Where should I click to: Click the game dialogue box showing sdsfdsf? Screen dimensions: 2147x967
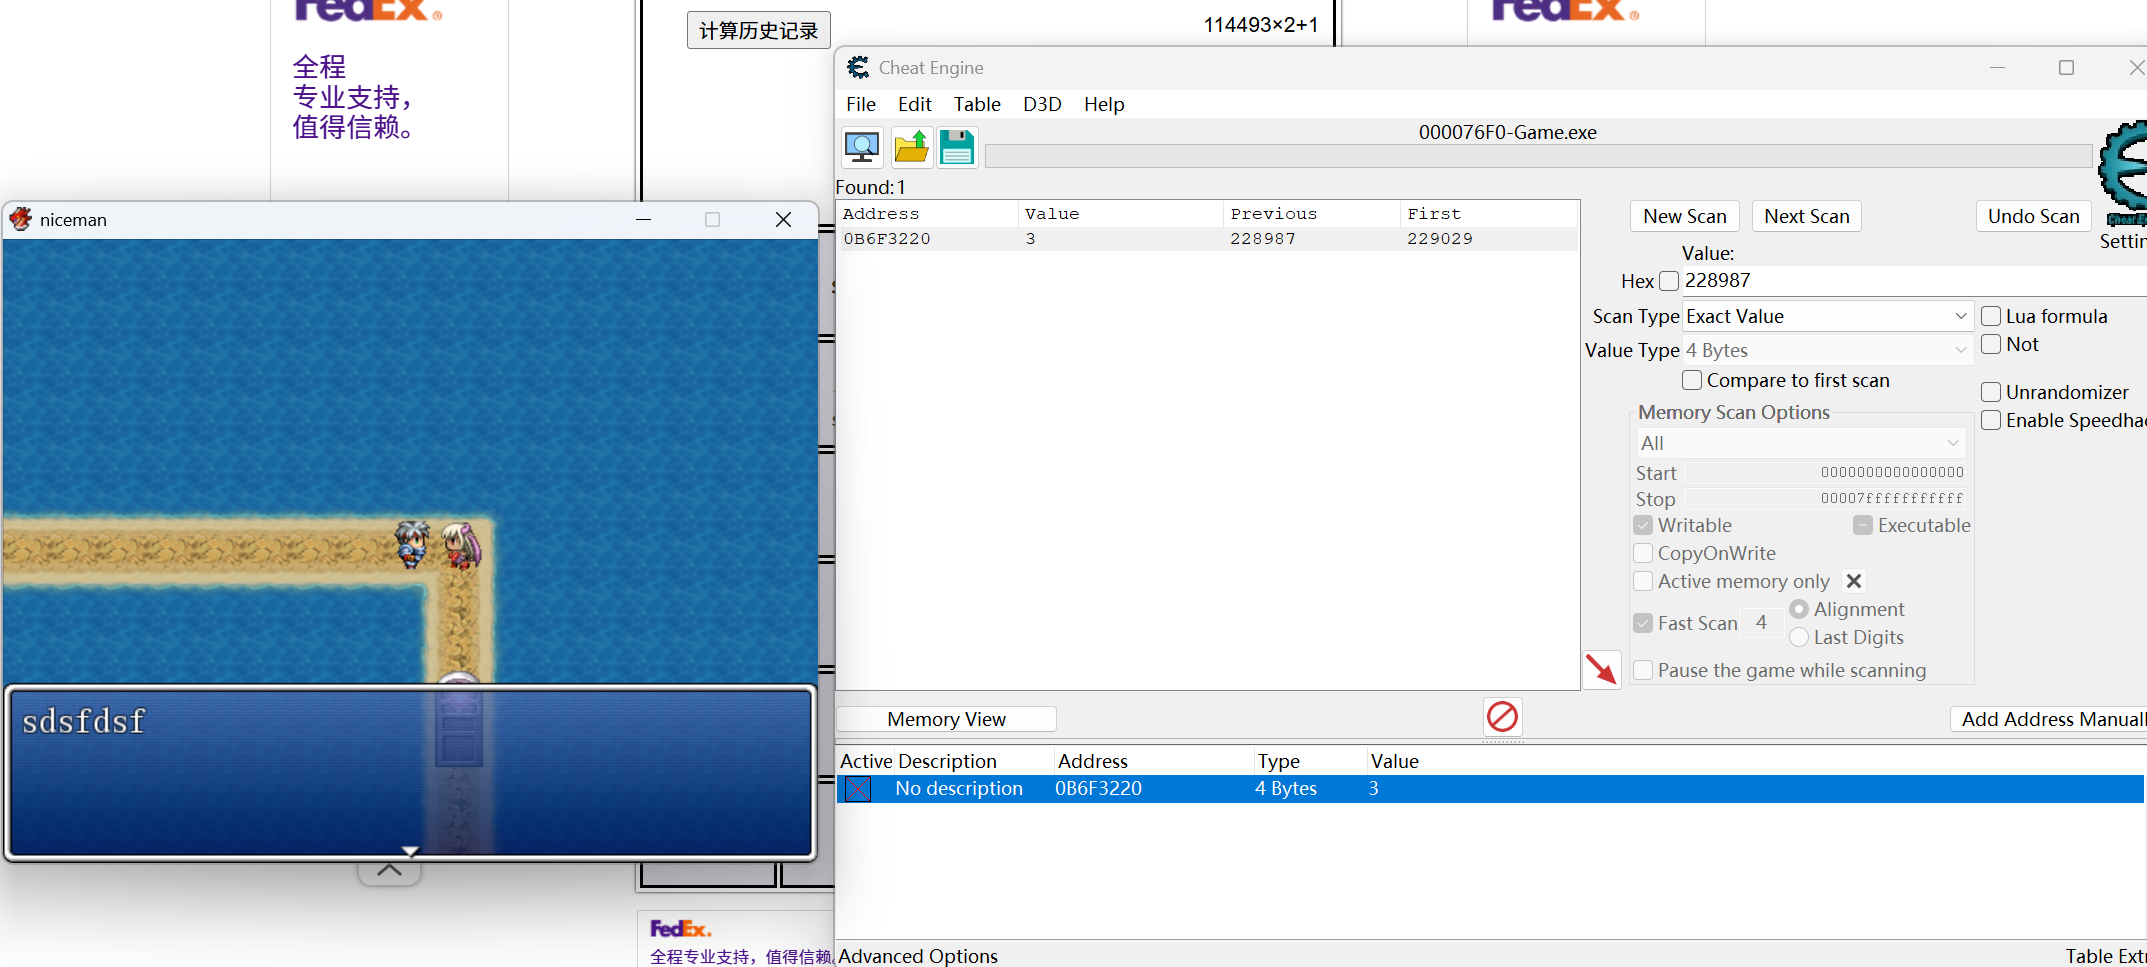coord(410,772)
